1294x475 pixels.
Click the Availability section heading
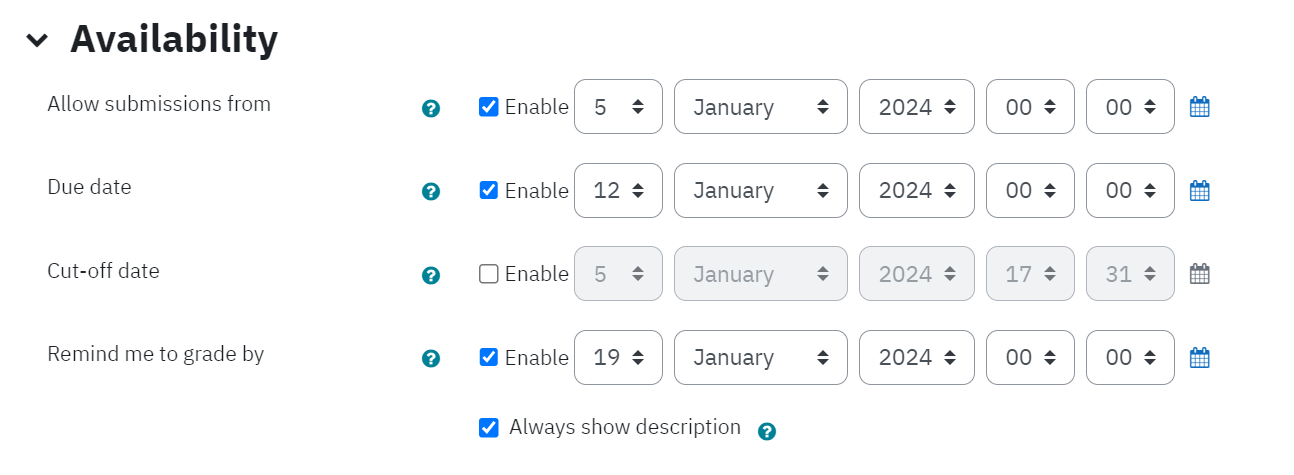pos(174,39)
